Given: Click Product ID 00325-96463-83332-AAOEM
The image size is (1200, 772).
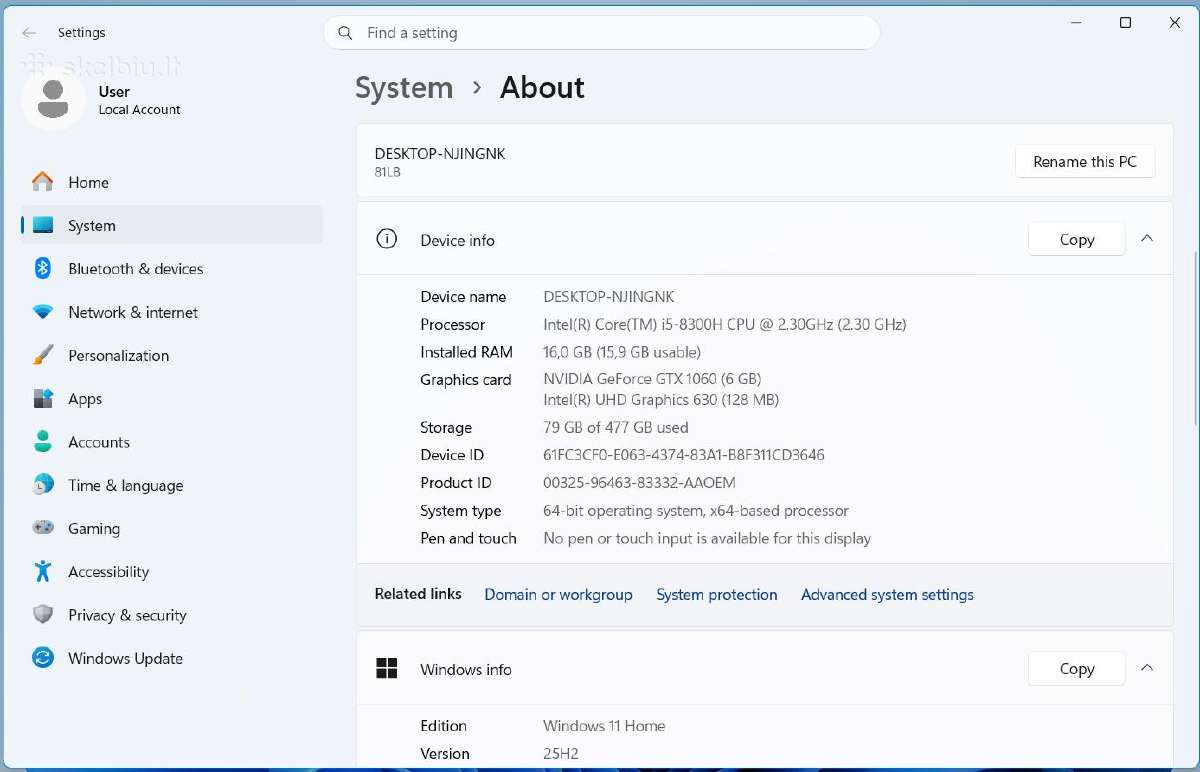Looking at the screenshot, I should (x=639, y=483).
